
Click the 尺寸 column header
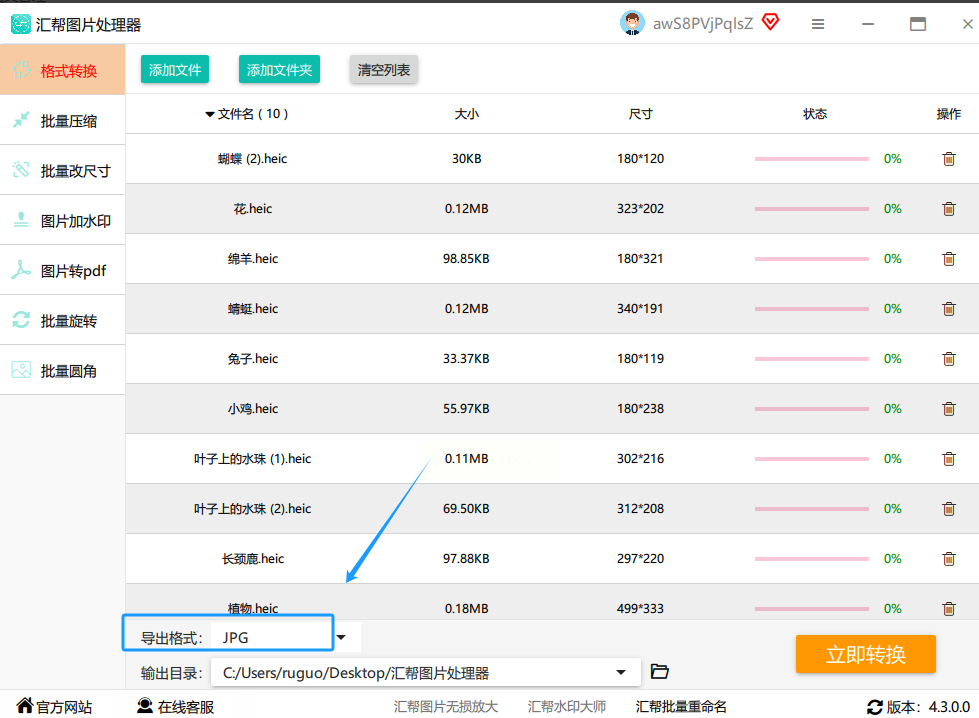[x=640, y=114]
